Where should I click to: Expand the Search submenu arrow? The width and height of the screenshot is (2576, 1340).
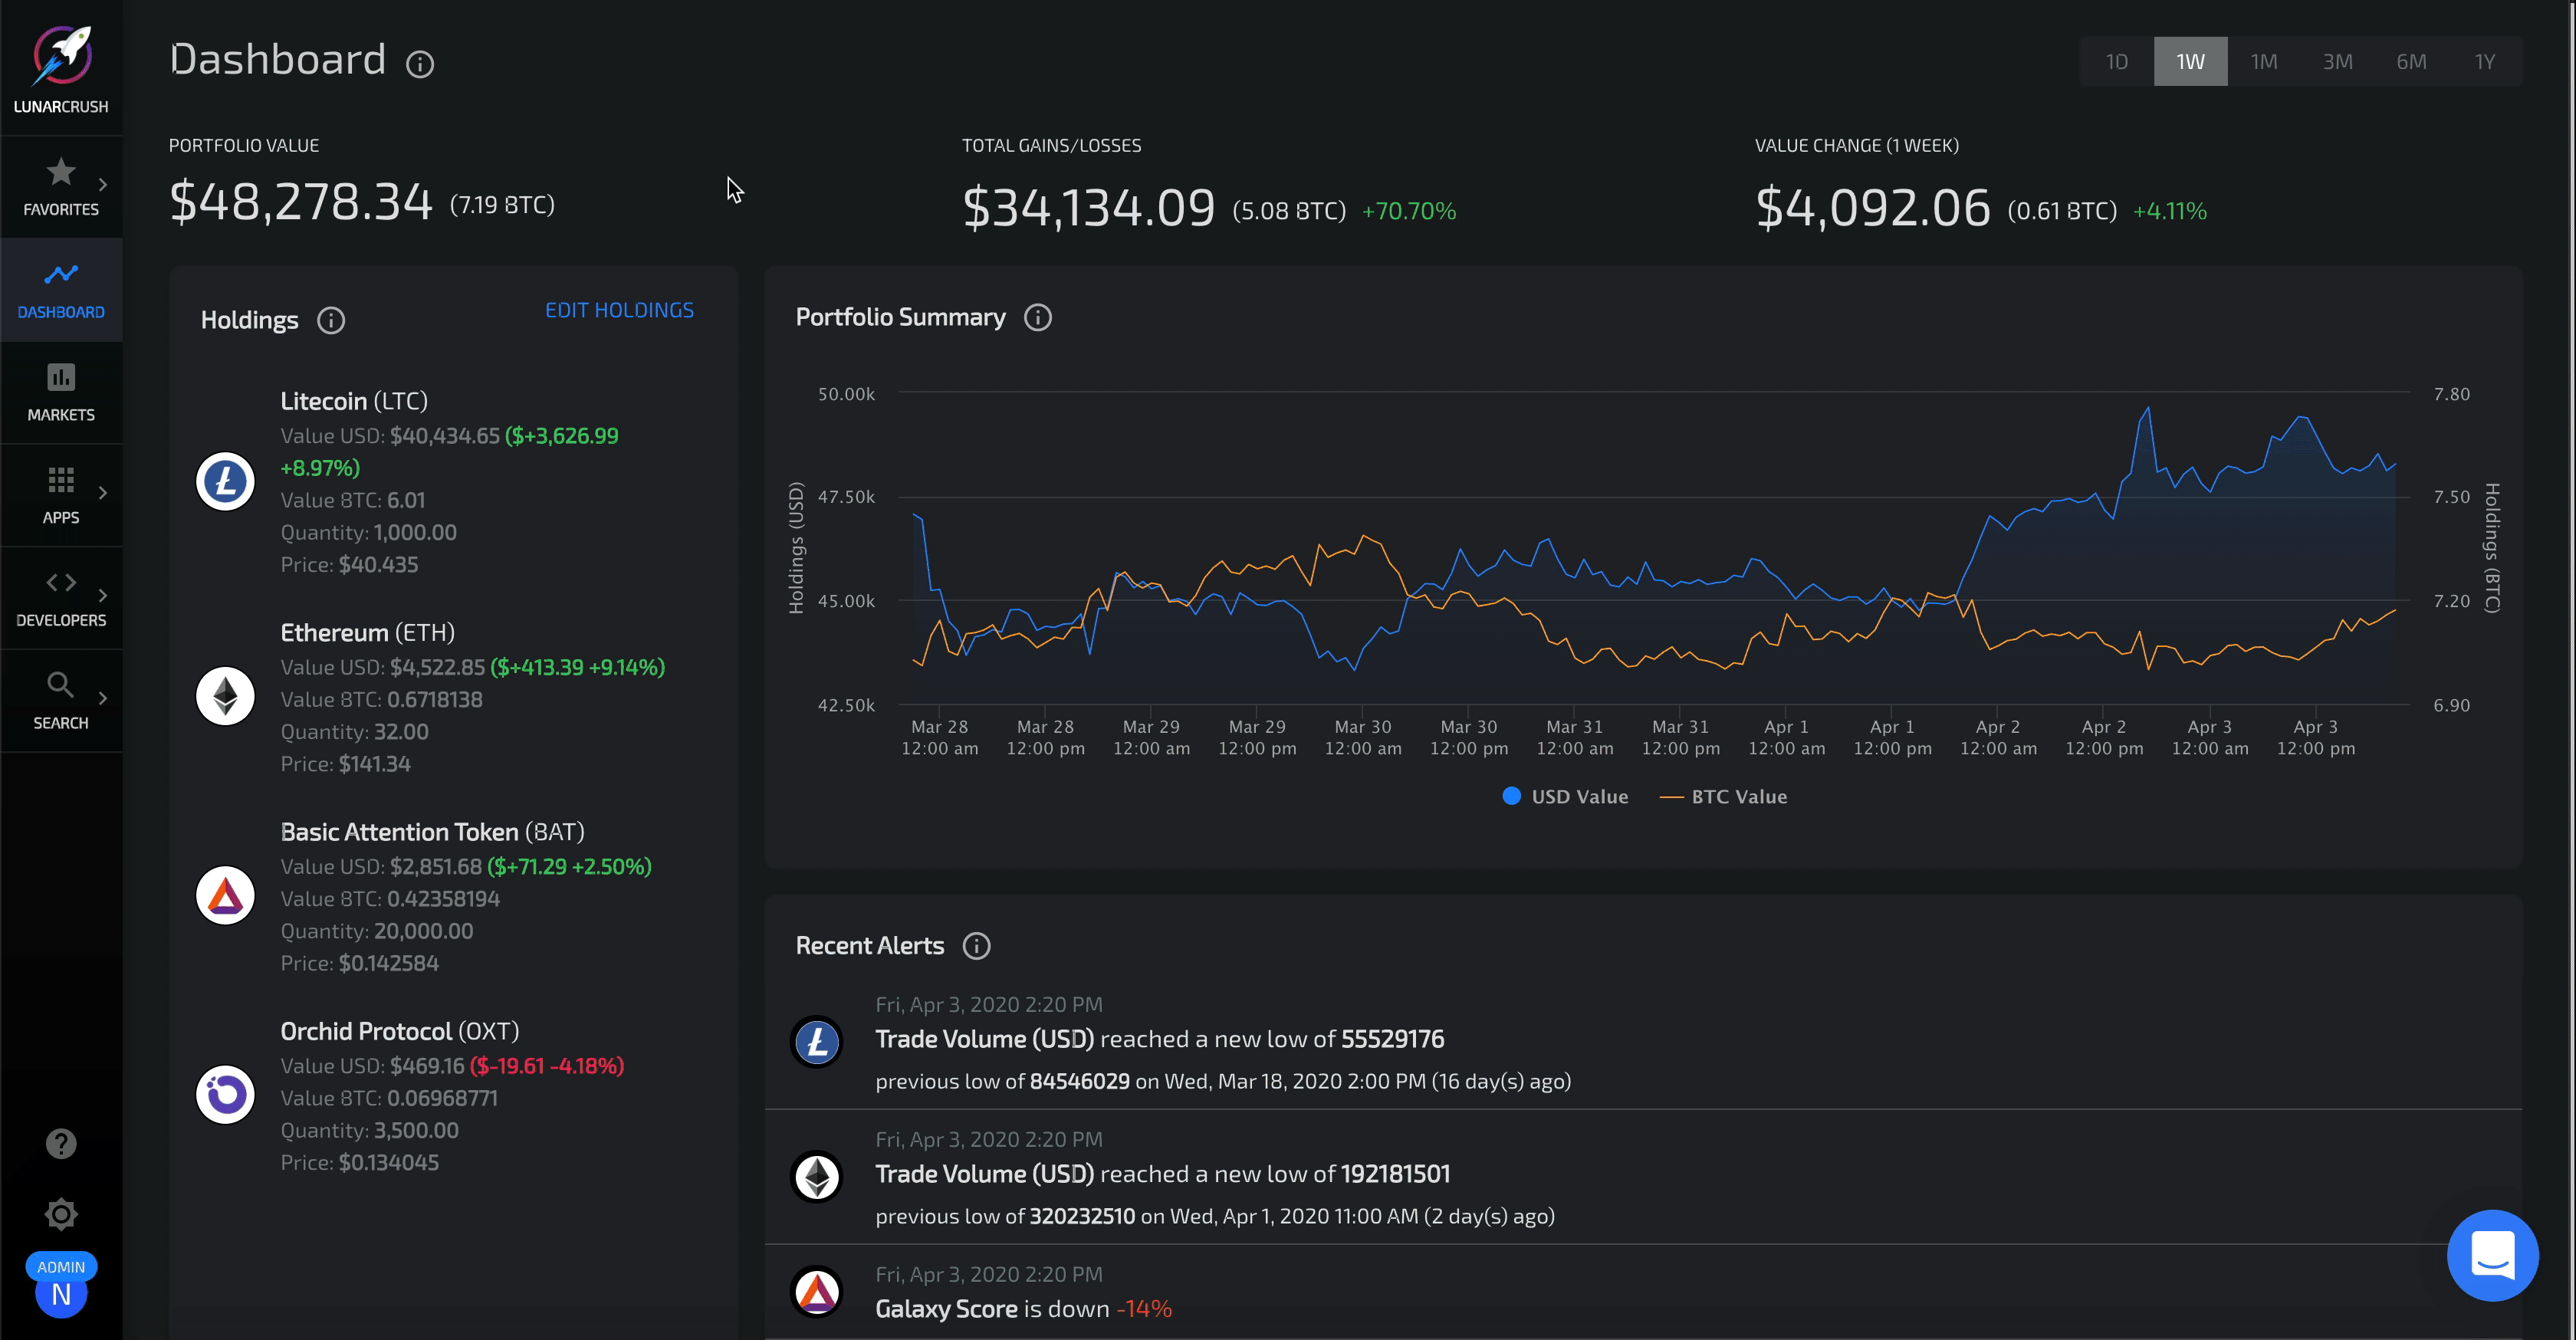[103, 698]
